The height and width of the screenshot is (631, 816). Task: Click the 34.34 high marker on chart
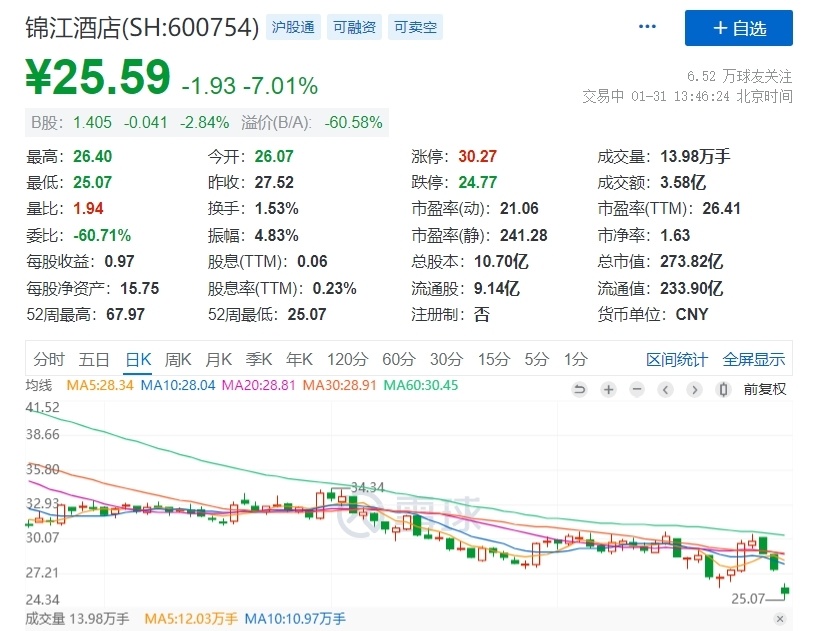367,487
